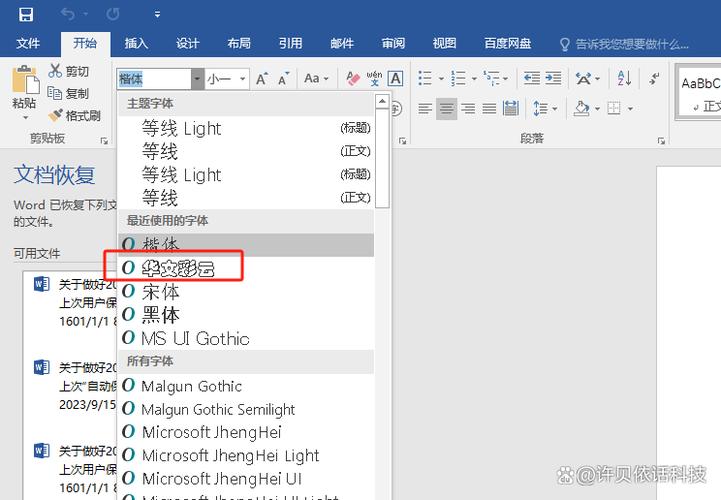The height and width of the screenshot is (500, 721).
Task: Toggle Center alignment button
Action: [446, 109]
